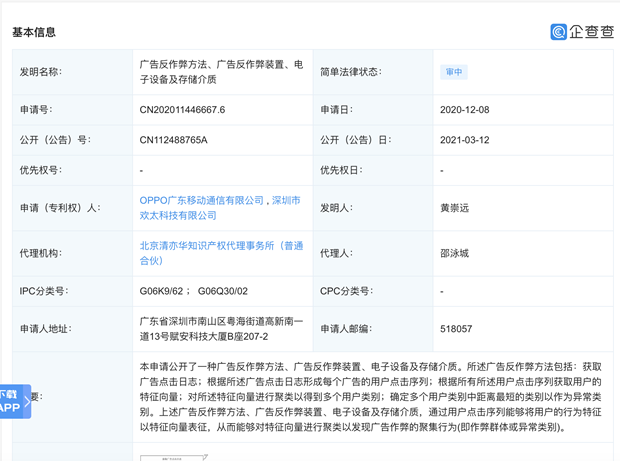Screen dimensions: 620x461
Task: Click application date 2020-12-08
Action: click(465, 110)
